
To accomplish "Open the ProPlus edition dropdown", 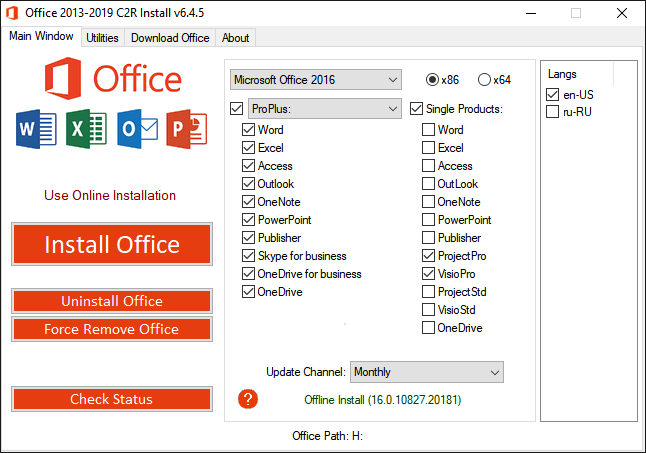I will pyautogui.click(x=325, y=109).
